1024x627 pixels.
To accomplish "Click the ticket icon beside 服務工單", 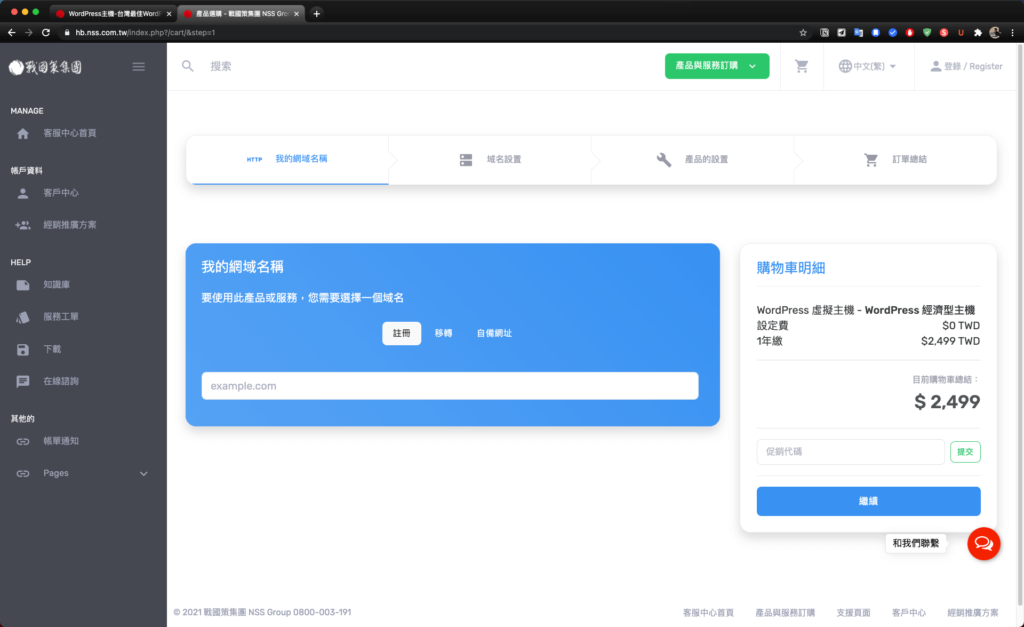I will pyautogui.click(x=23, y=317).
